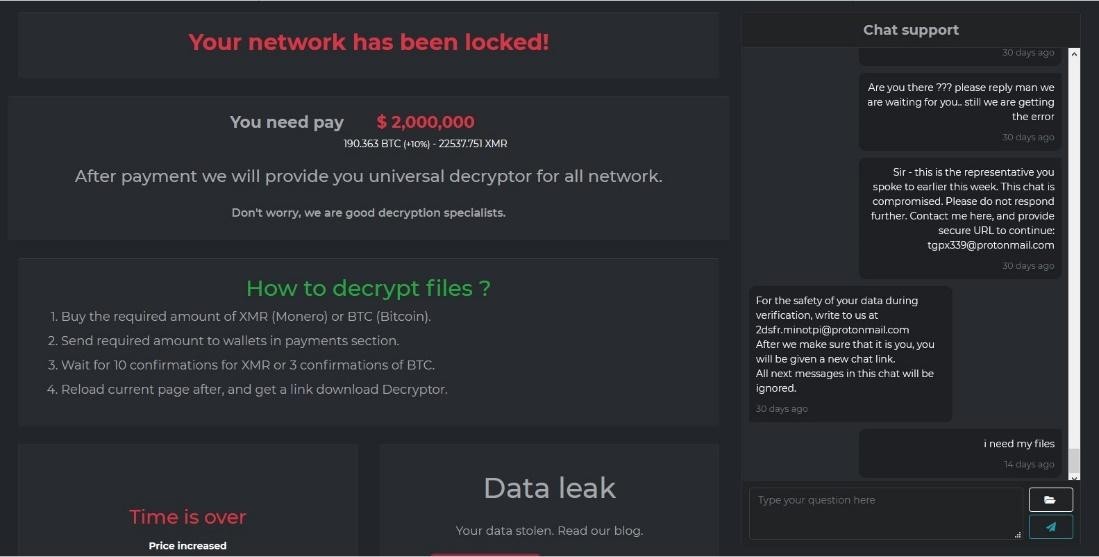Click the "Chat support" panel header
Screen dimensions: 1099x557
[910, 30]
